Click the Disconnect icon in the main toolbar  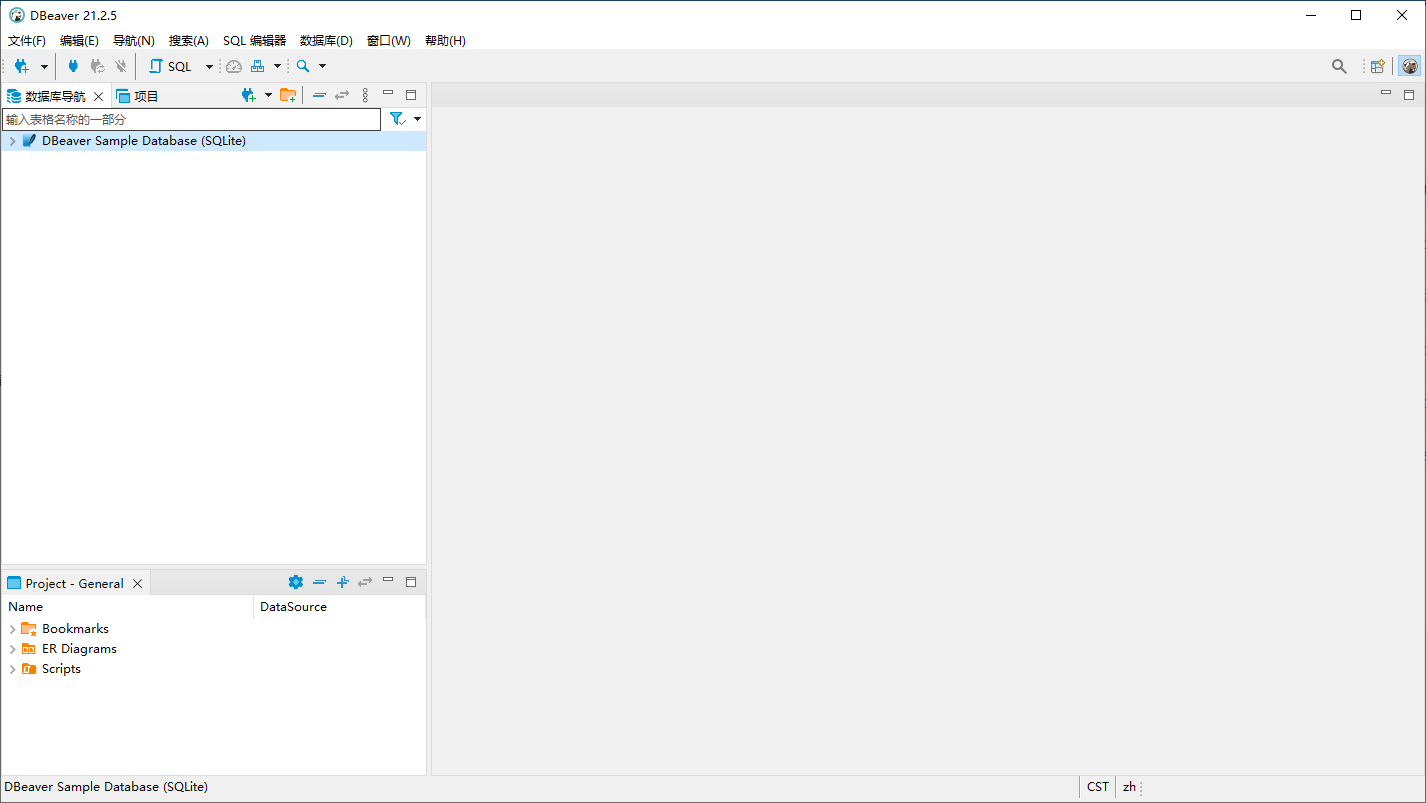tap(121, 66)
